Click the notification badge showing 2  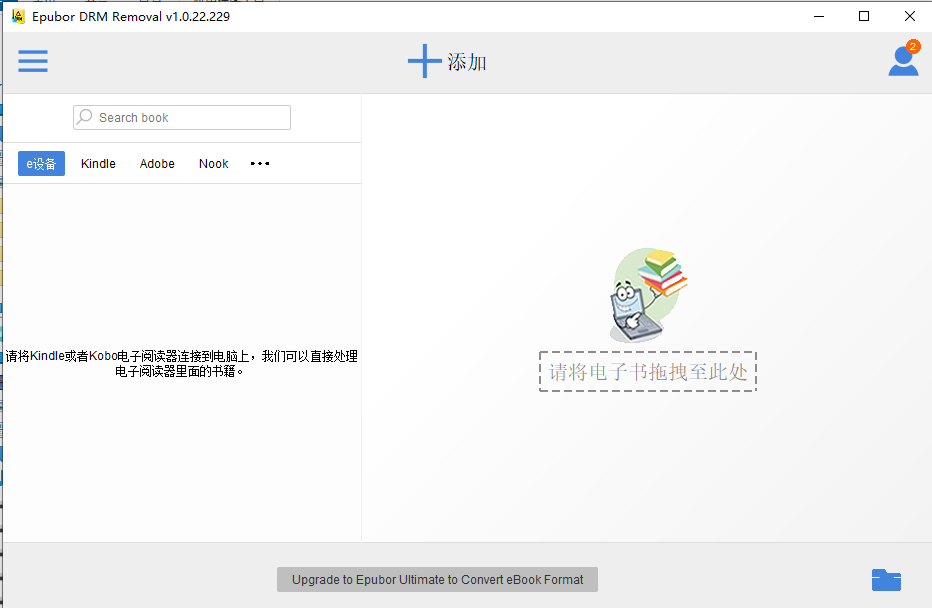pos(913,46)
